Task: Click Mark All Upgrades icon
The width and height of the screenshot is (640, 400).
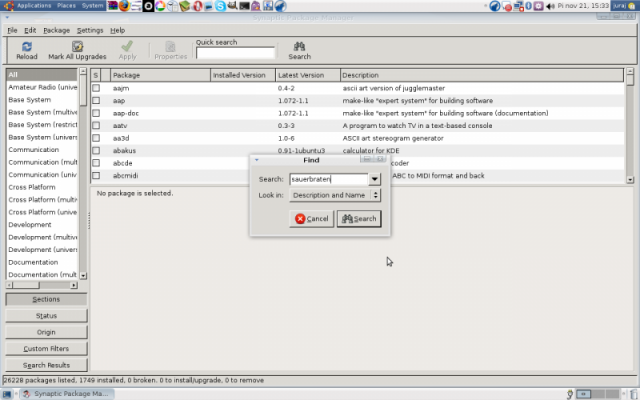Action: 77,47
